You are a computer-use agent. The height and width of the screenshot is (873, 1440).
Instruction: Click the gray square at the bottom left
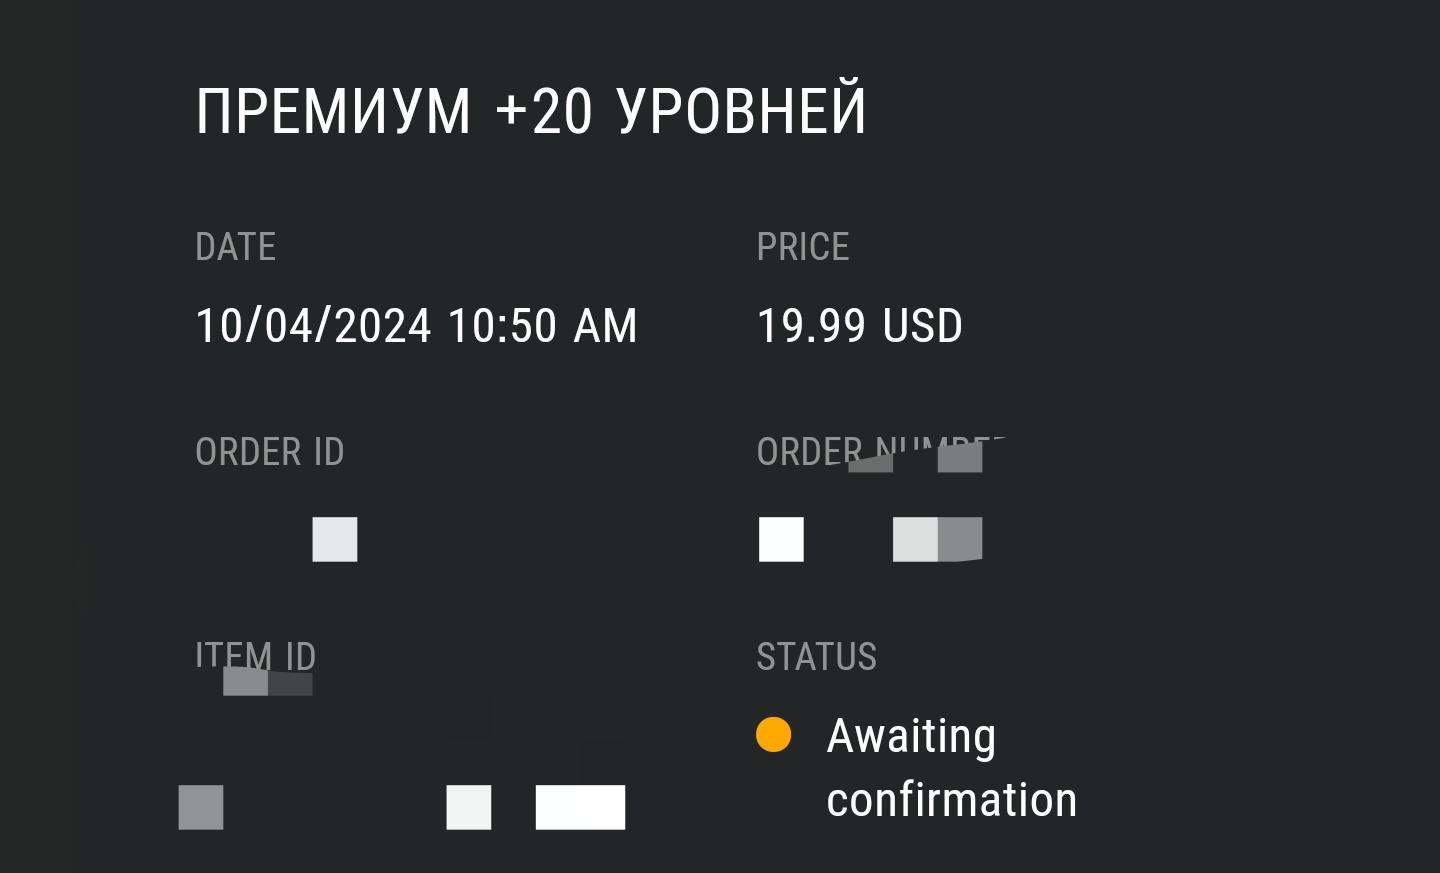200,807
